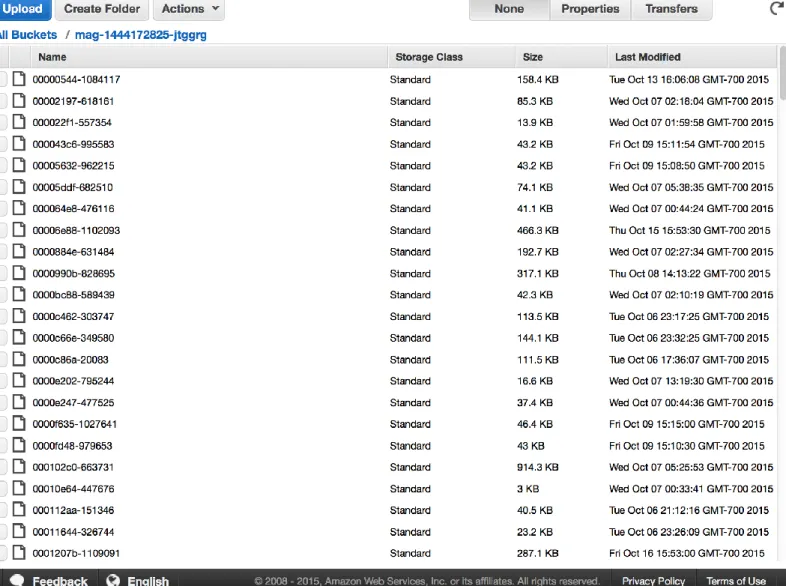Click file icon for 0000f635-1027641

click(19, 424)
